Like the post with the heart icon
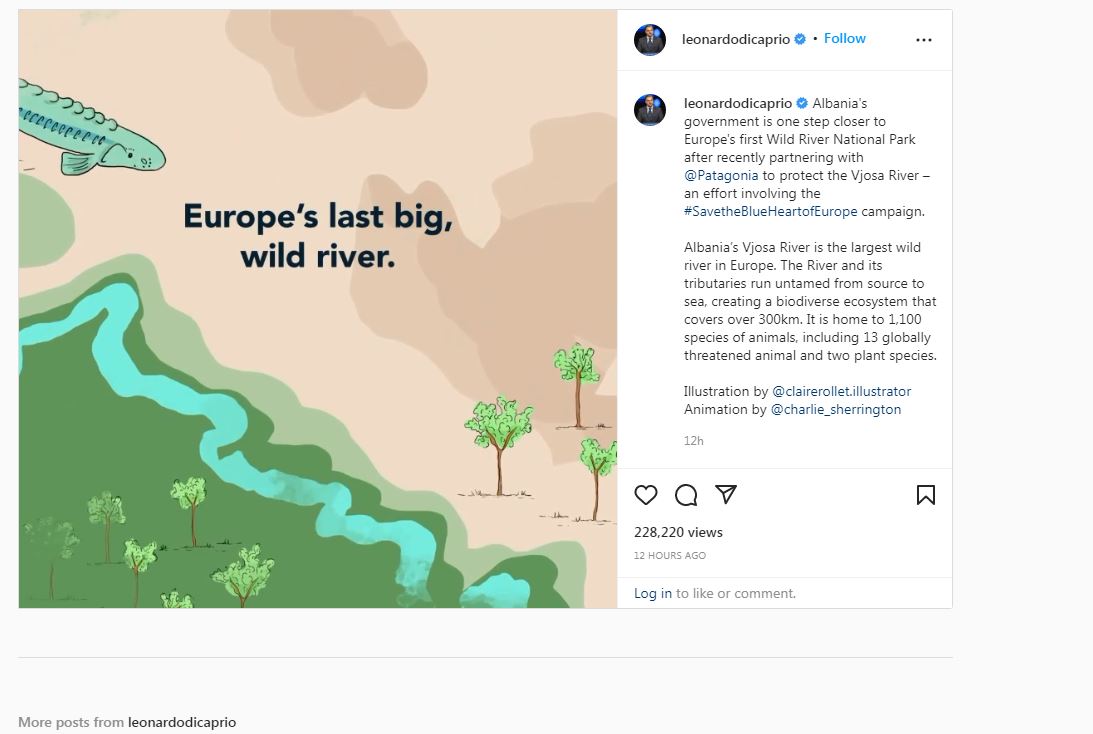 (x=646, y=495)
